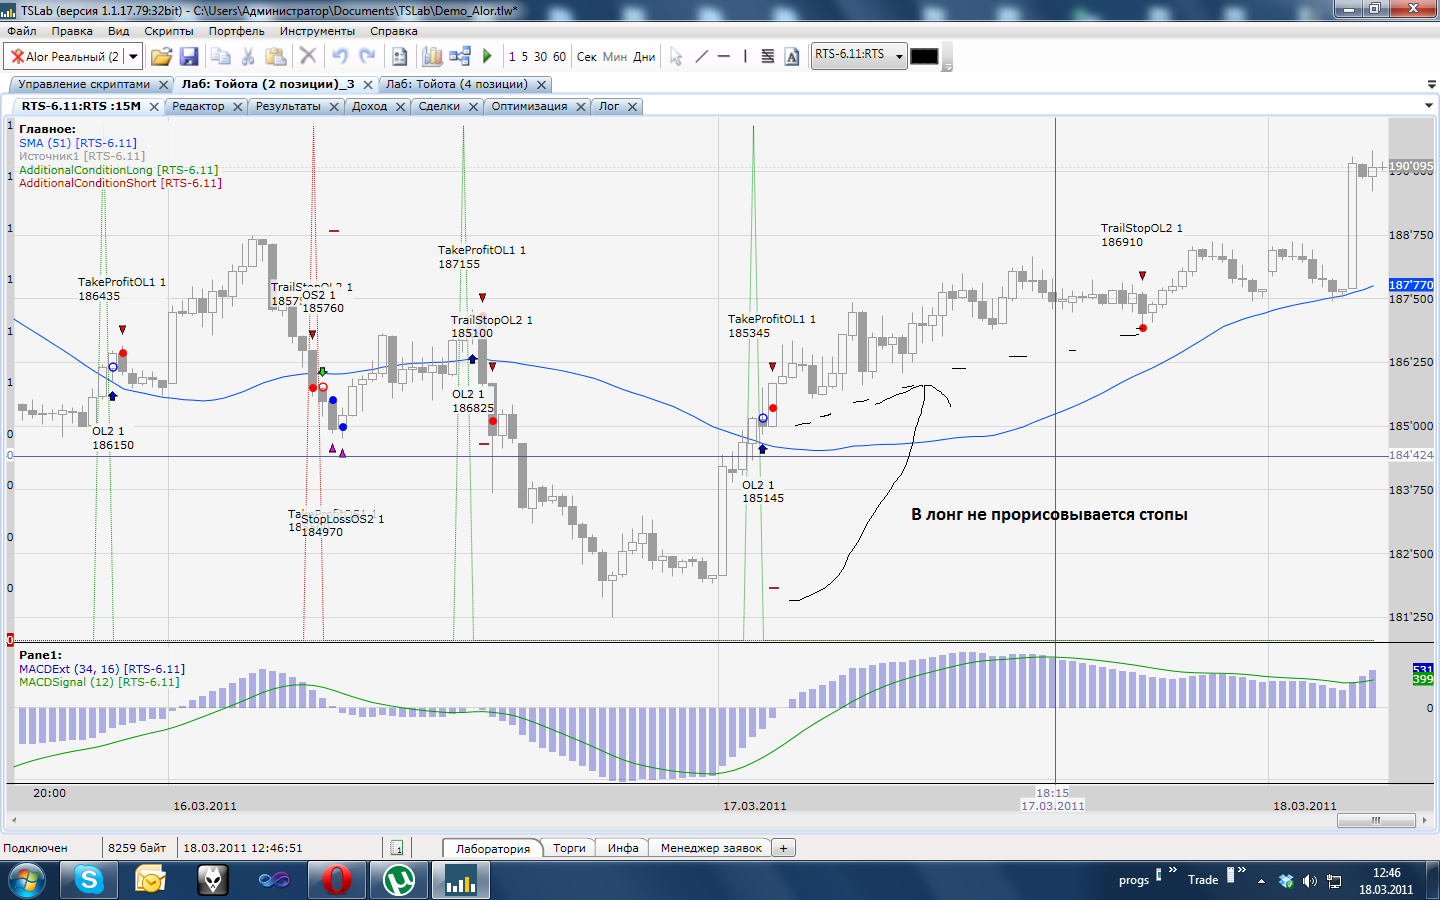Set timeframe interval to 5

pos(524,57)
